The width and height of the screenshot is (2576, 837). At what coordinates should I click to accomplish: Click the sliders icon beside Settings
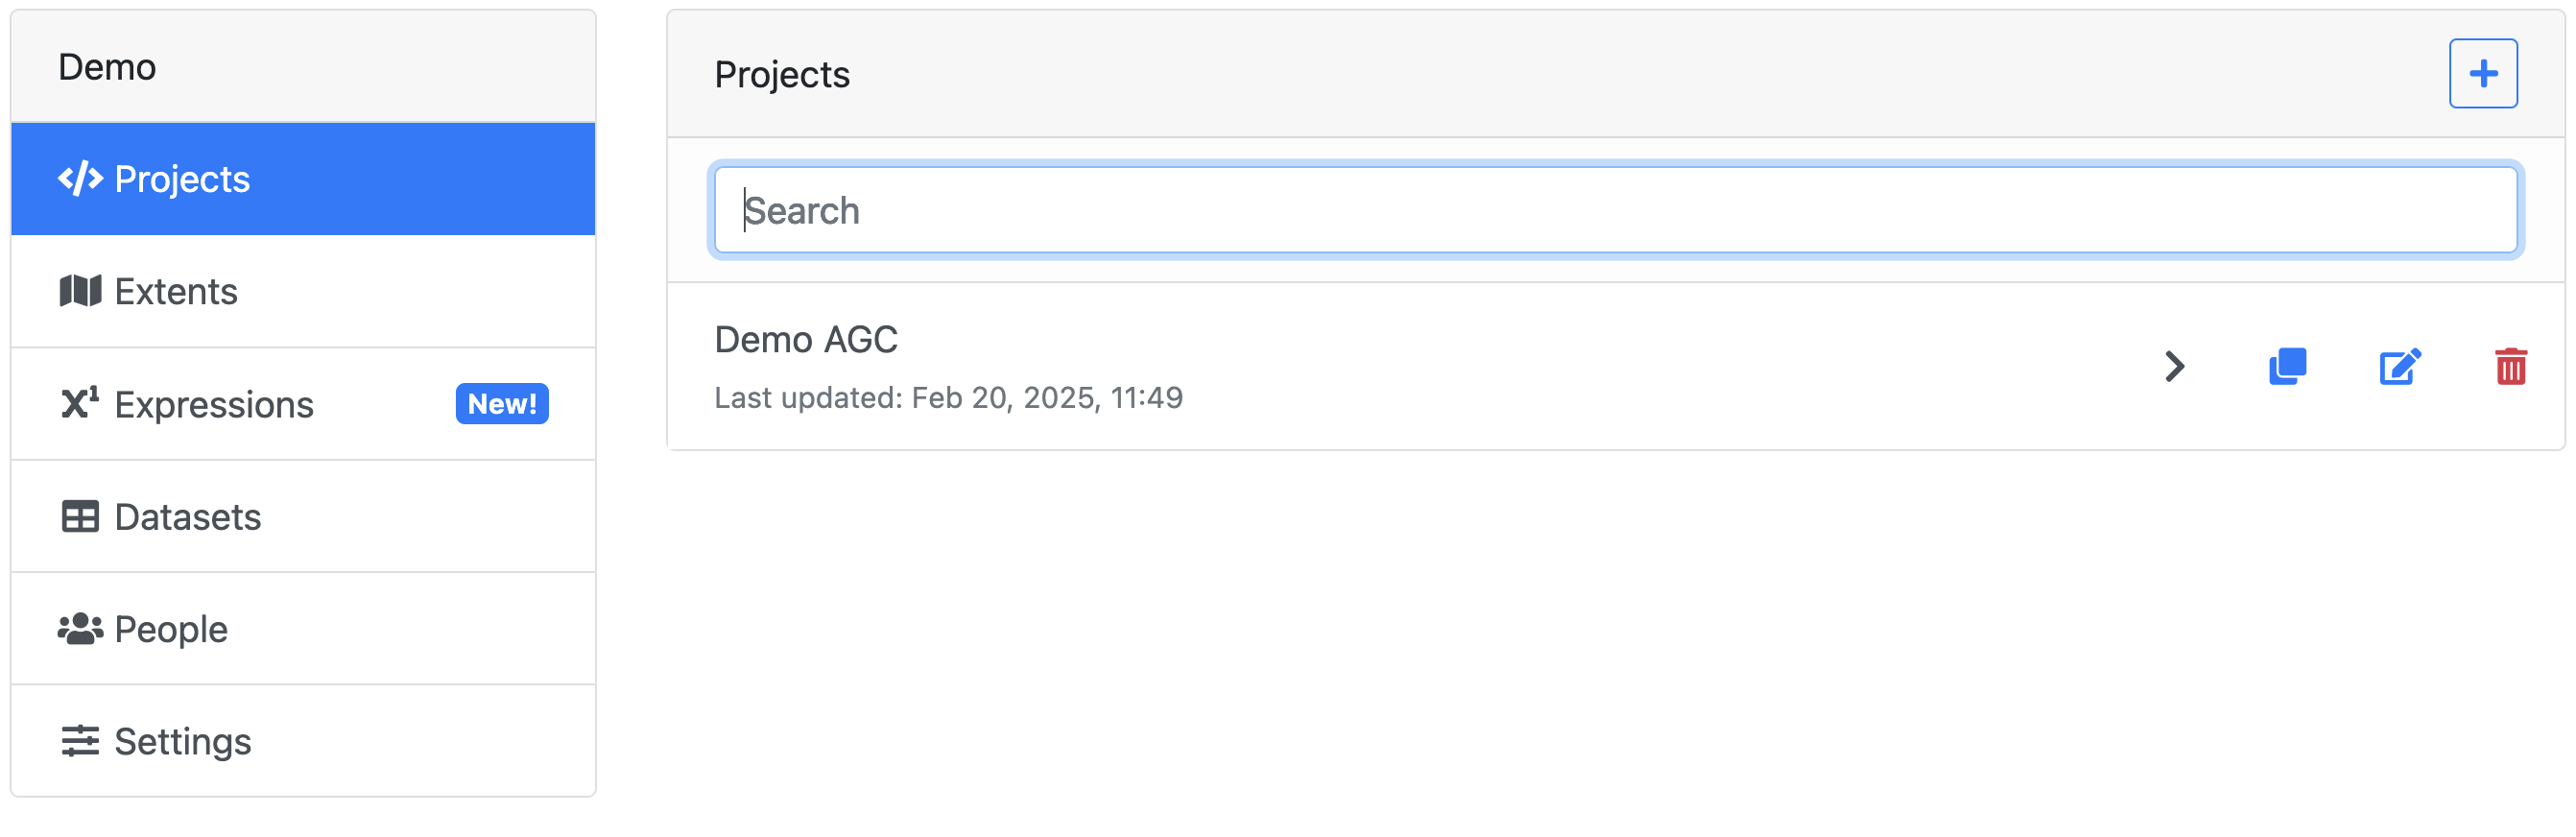[80, 741]
